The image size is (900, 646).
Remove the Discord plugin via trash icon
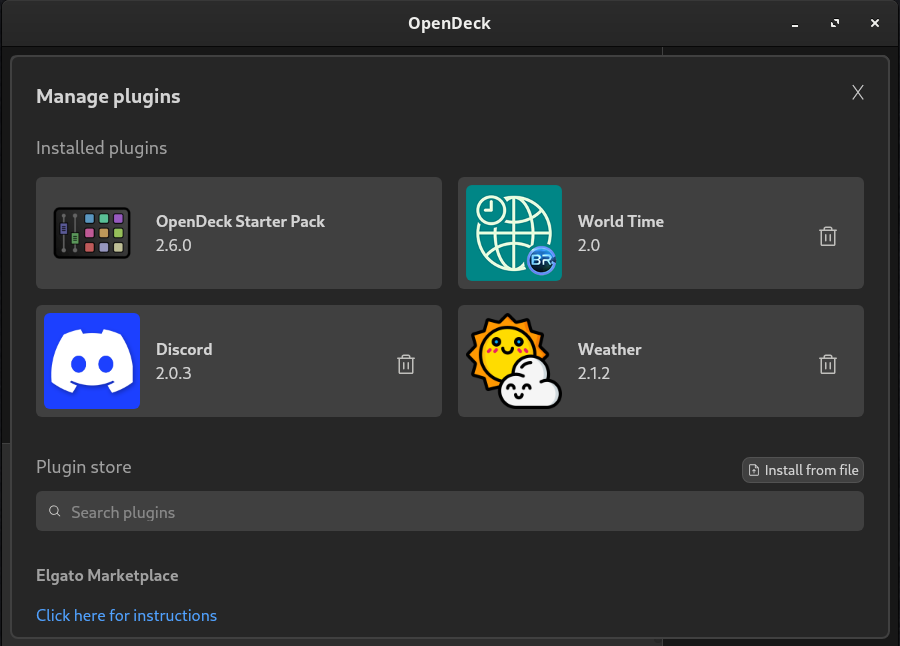click(406, 364)
